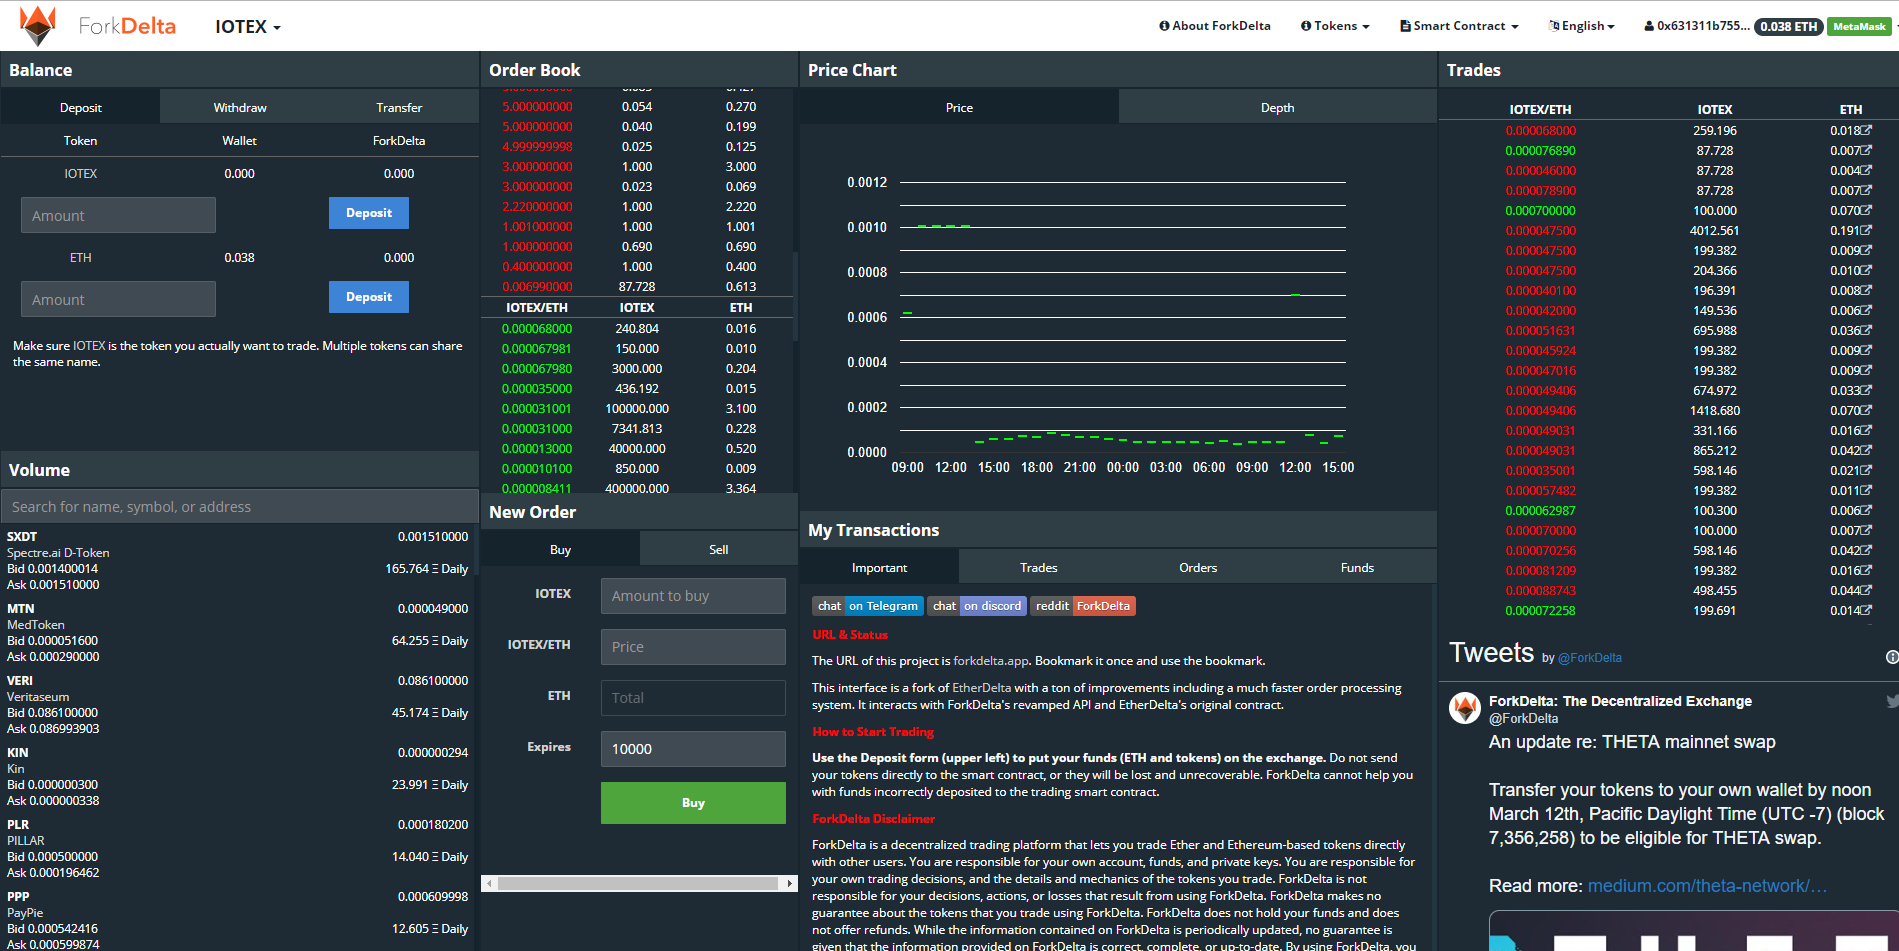Switch the chart to Depth view
The width and height of the screenshot is (1899, 951).
pos(1277,107)
